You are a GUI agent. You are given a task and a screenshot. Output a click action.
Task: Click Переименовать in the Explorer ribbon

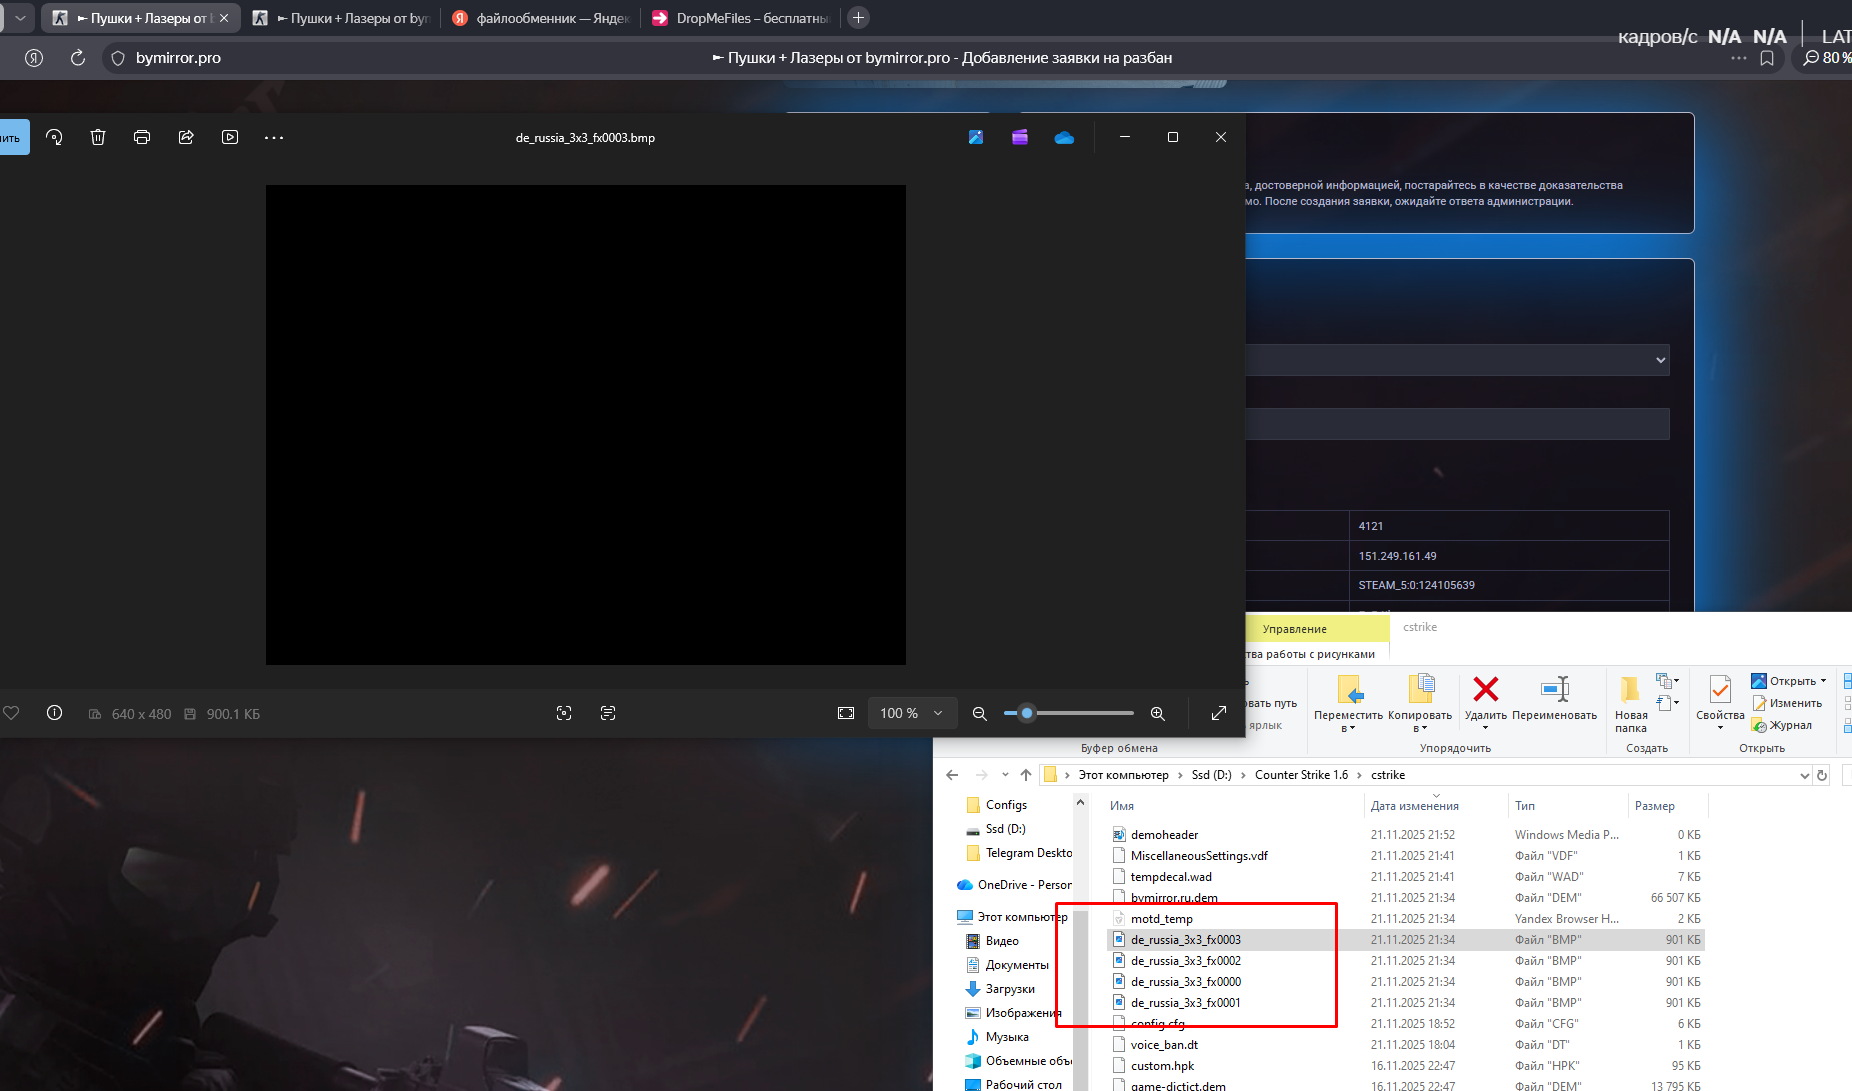(1554, 698)
